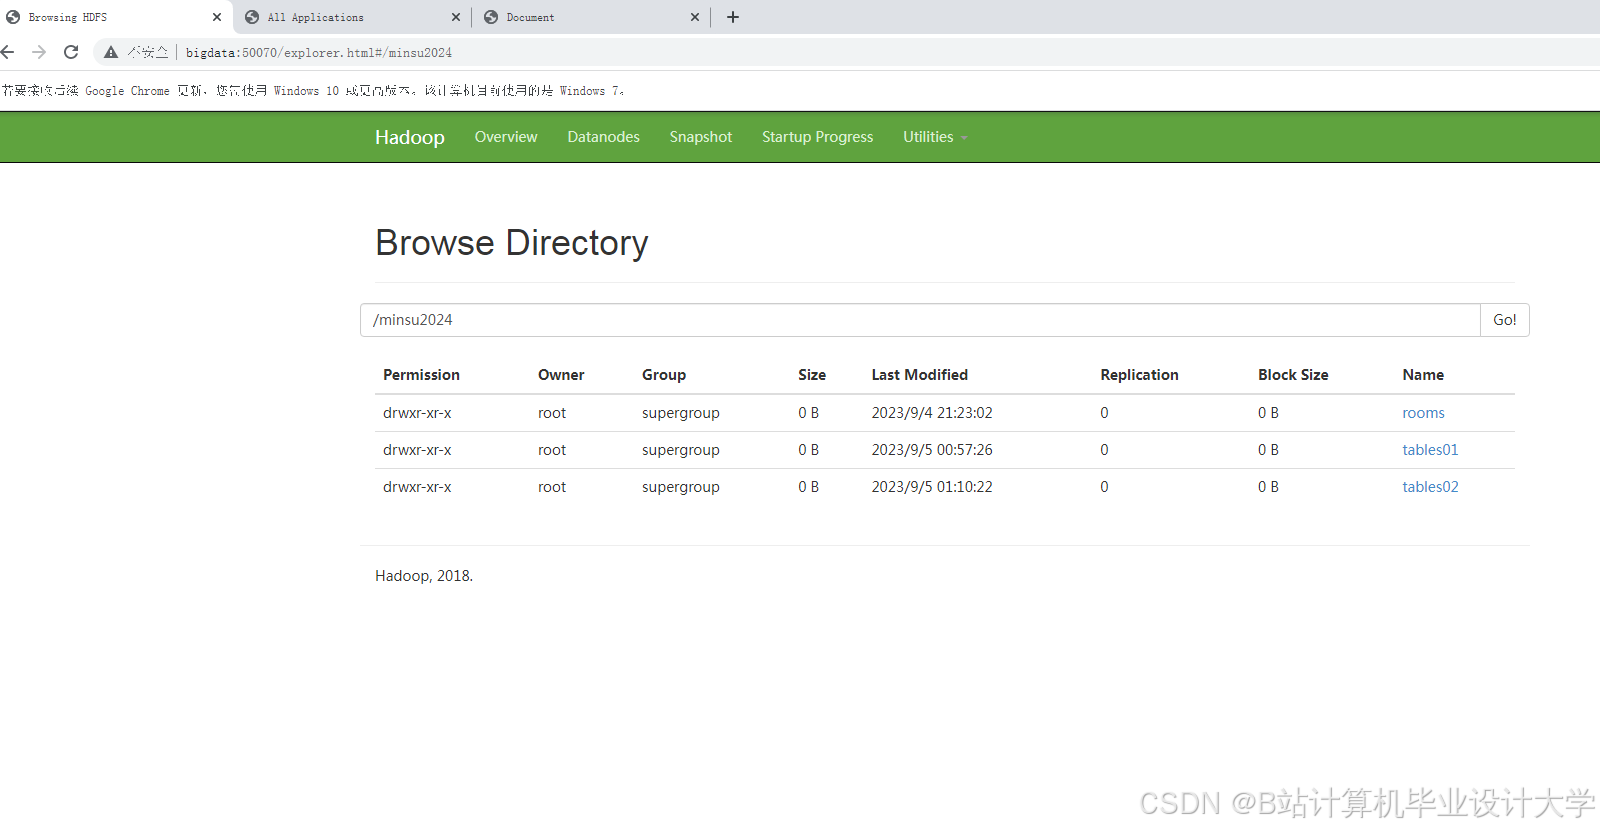Screen dimensions: 1600x831
Task: Close the All Applications tab
Action: click(x=456, y=17)
